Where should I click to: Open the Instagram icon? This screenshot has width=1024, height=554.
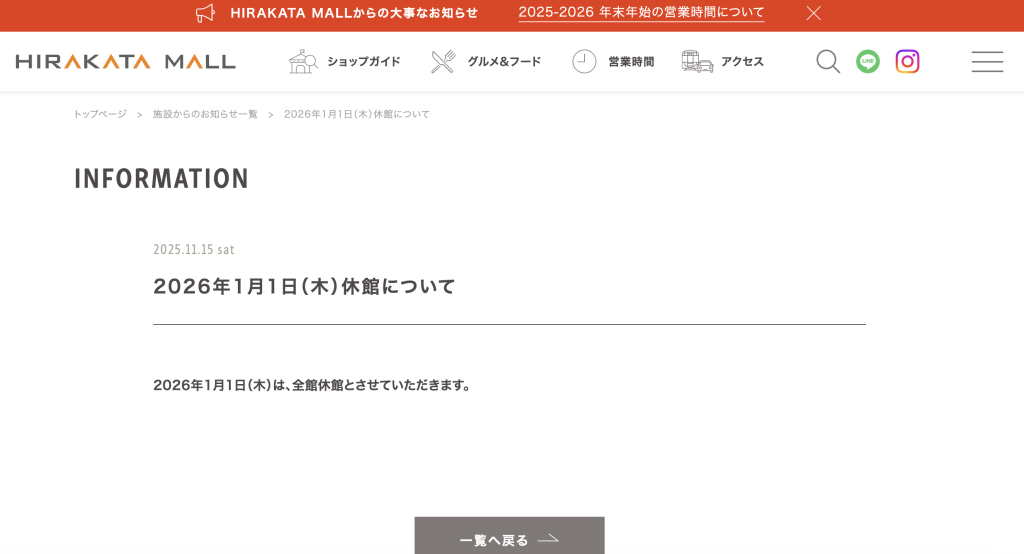tap(907, 61)
